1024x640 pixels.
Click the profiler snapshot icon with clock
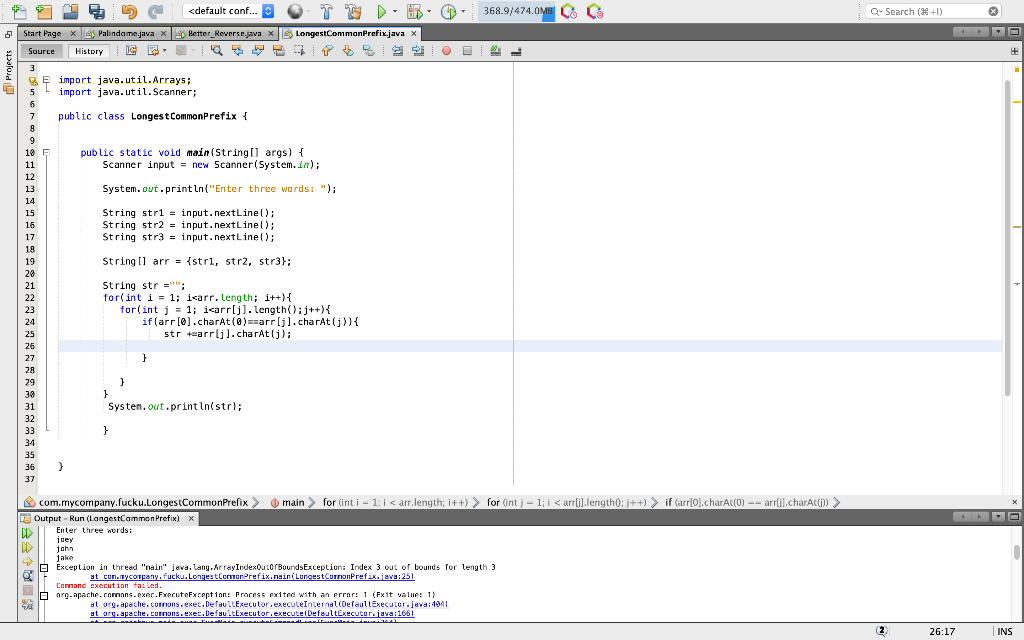(x=569, y=11)
